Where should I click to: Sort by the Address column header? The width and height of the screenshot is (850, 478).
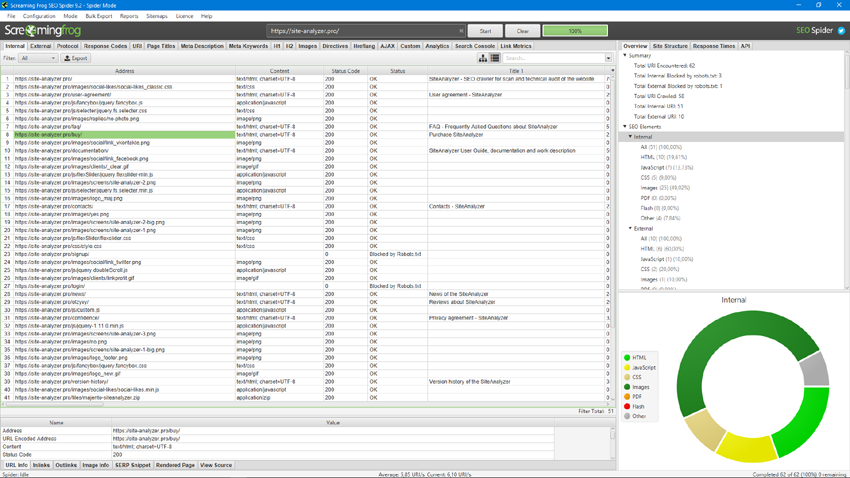pos(124,71)
